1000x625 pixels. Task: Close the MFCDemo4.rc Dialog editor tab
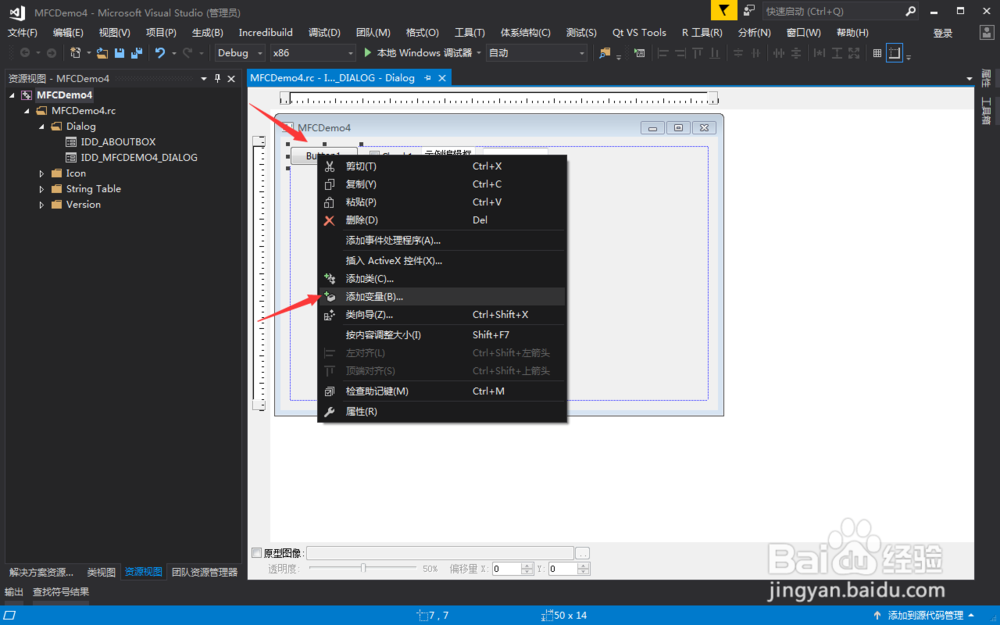click(442, 78)
